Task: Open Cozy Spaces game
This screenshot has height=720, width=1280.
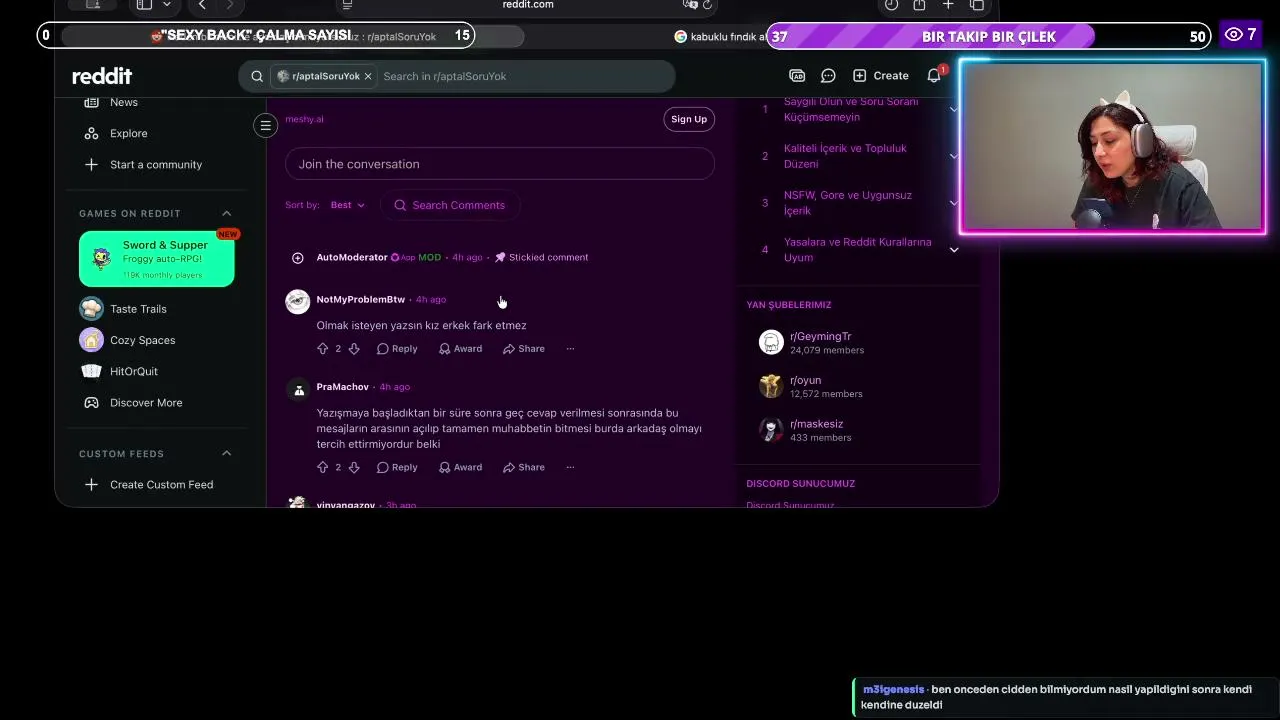Action: (x=142, y=340)
